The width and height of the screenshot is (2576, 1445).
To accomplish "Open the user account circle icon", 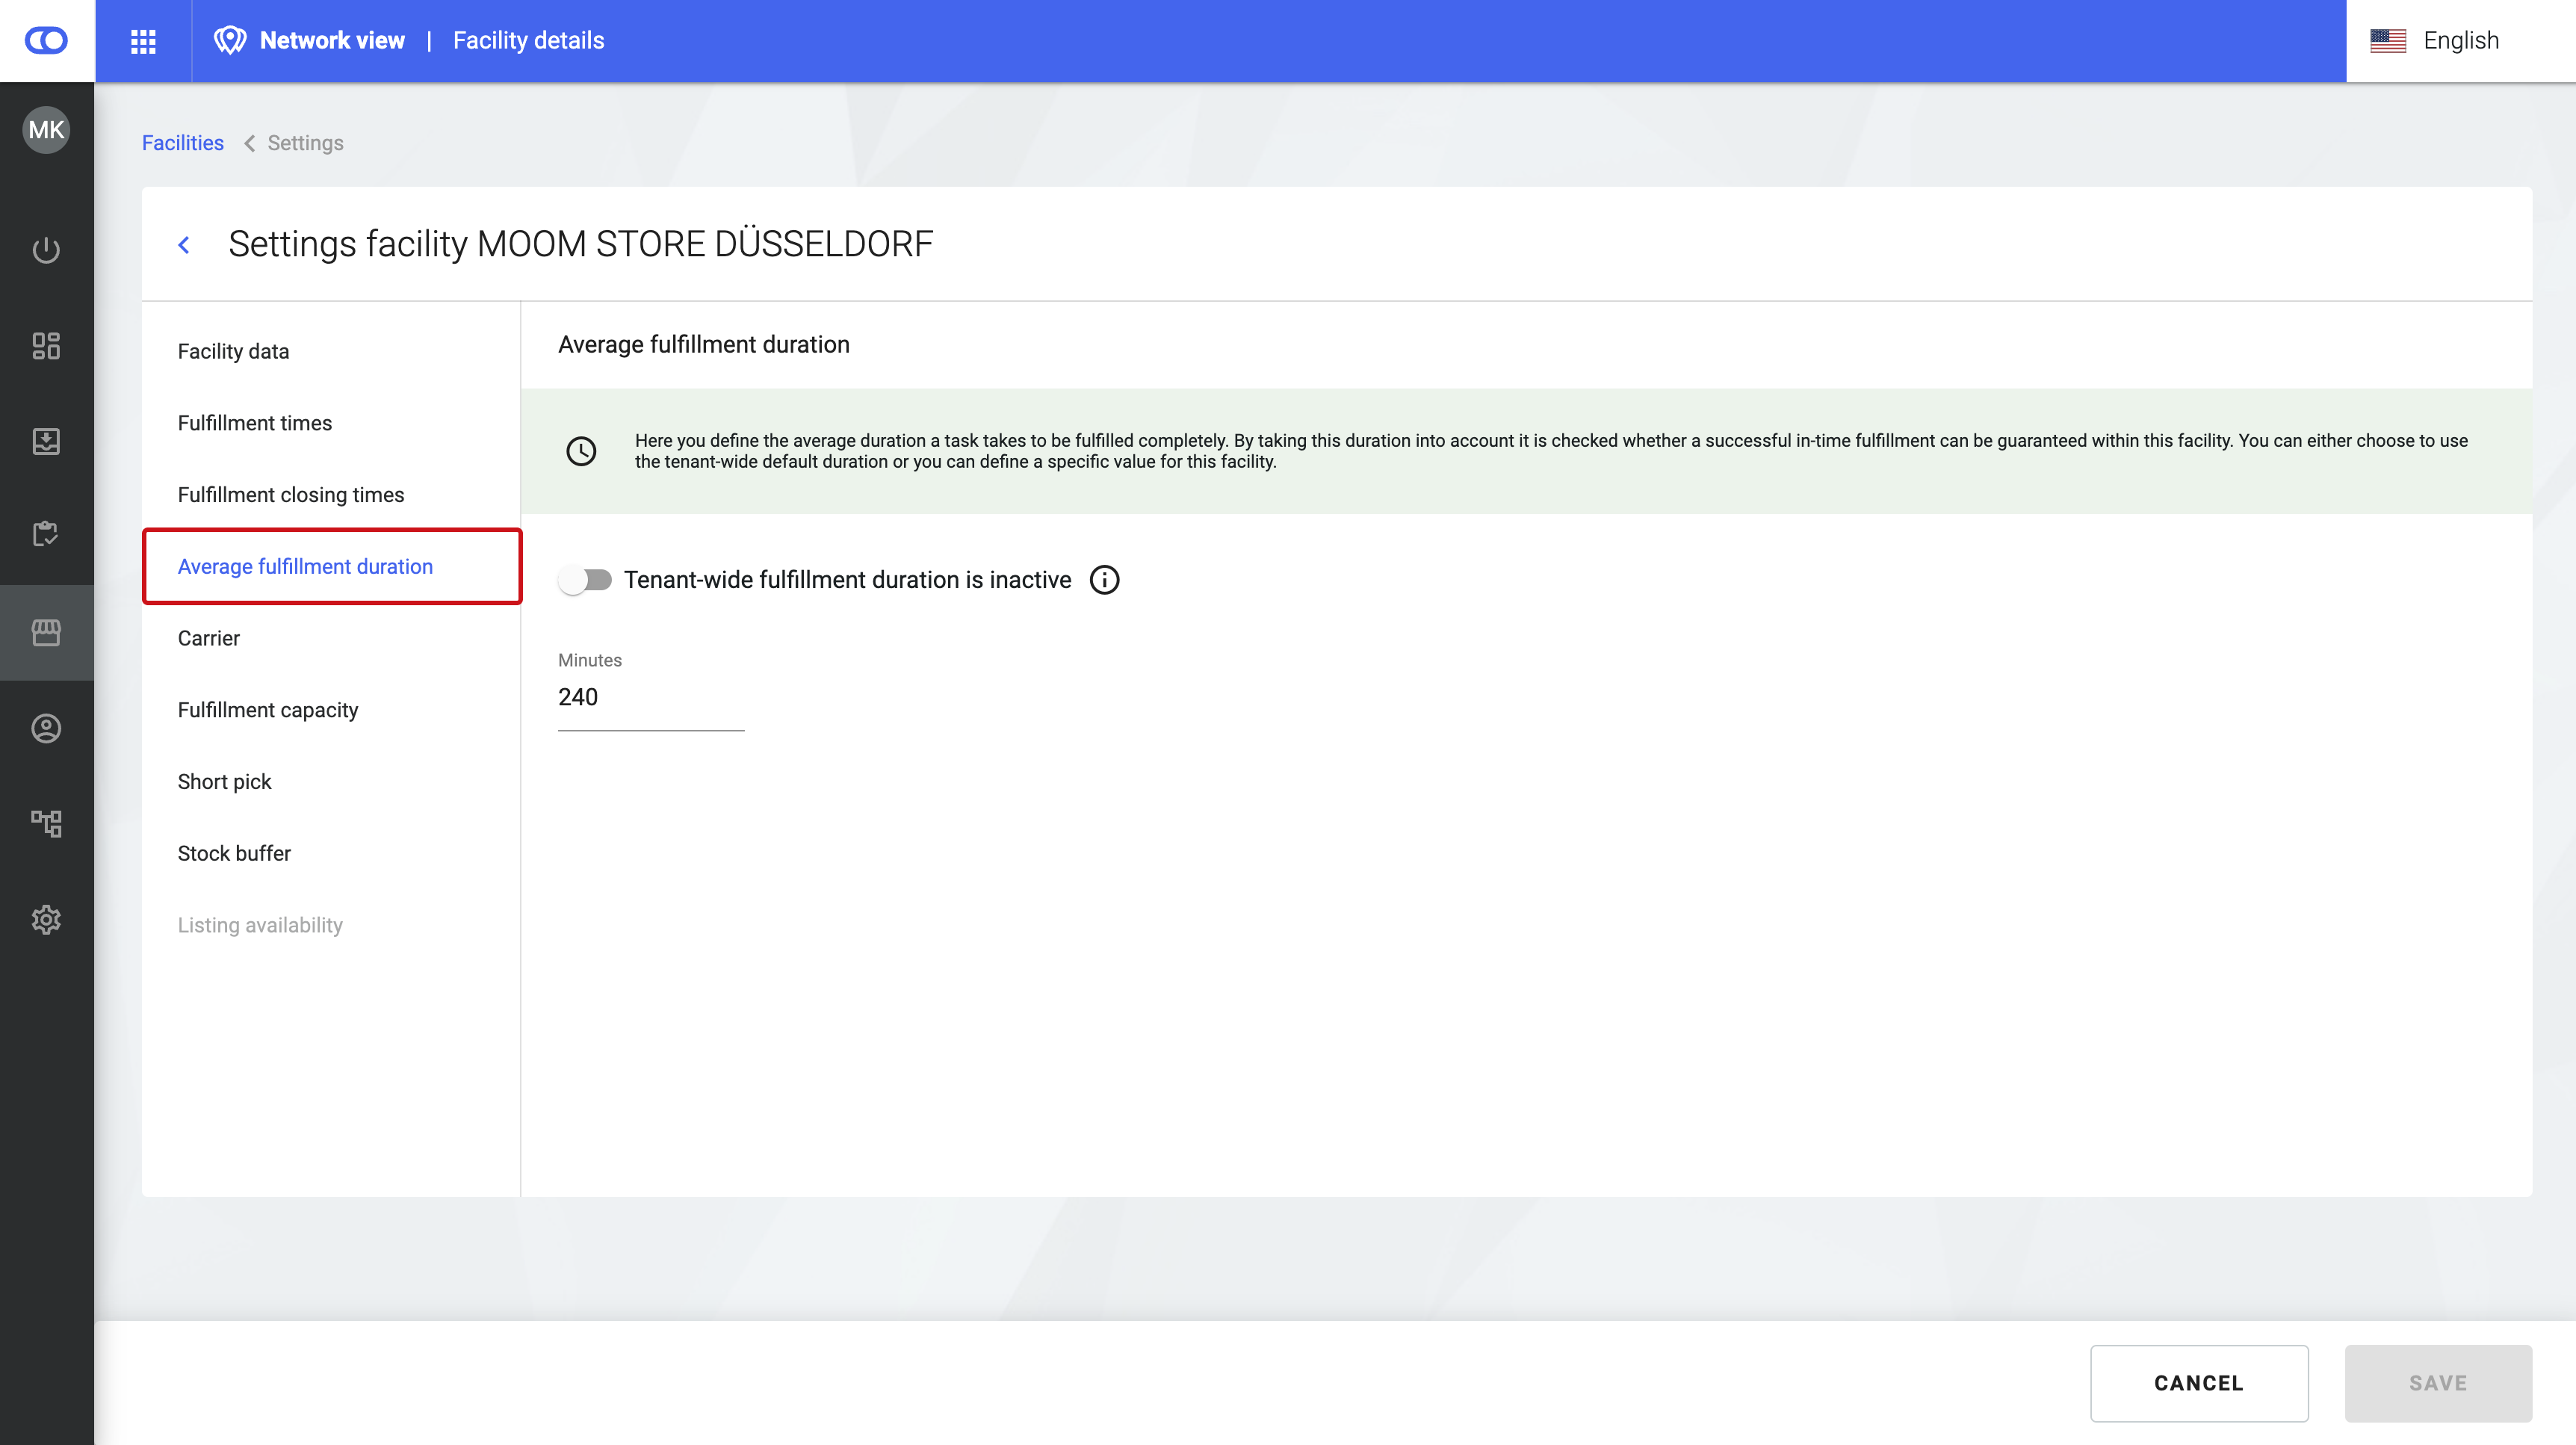I will click(x=46, y=728).
